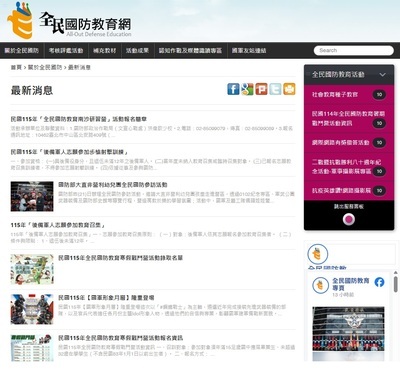The height and width of the screenshot is (386, 400).
Task: Open news 國防部大直非營利幼兒園全民國防參訪活動
Action: coord(113,185)
